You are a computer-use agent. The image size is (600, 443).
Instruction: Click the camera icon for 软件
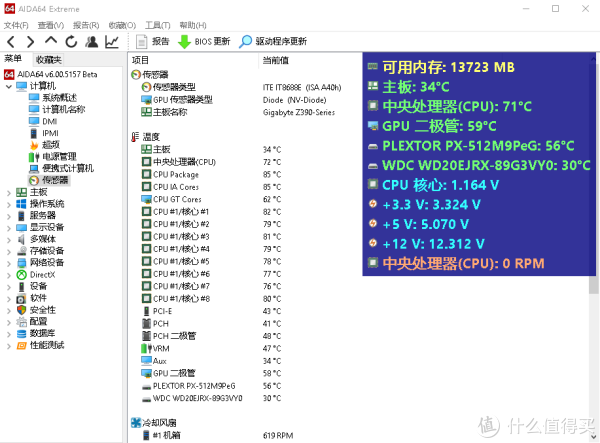(21, 298)
